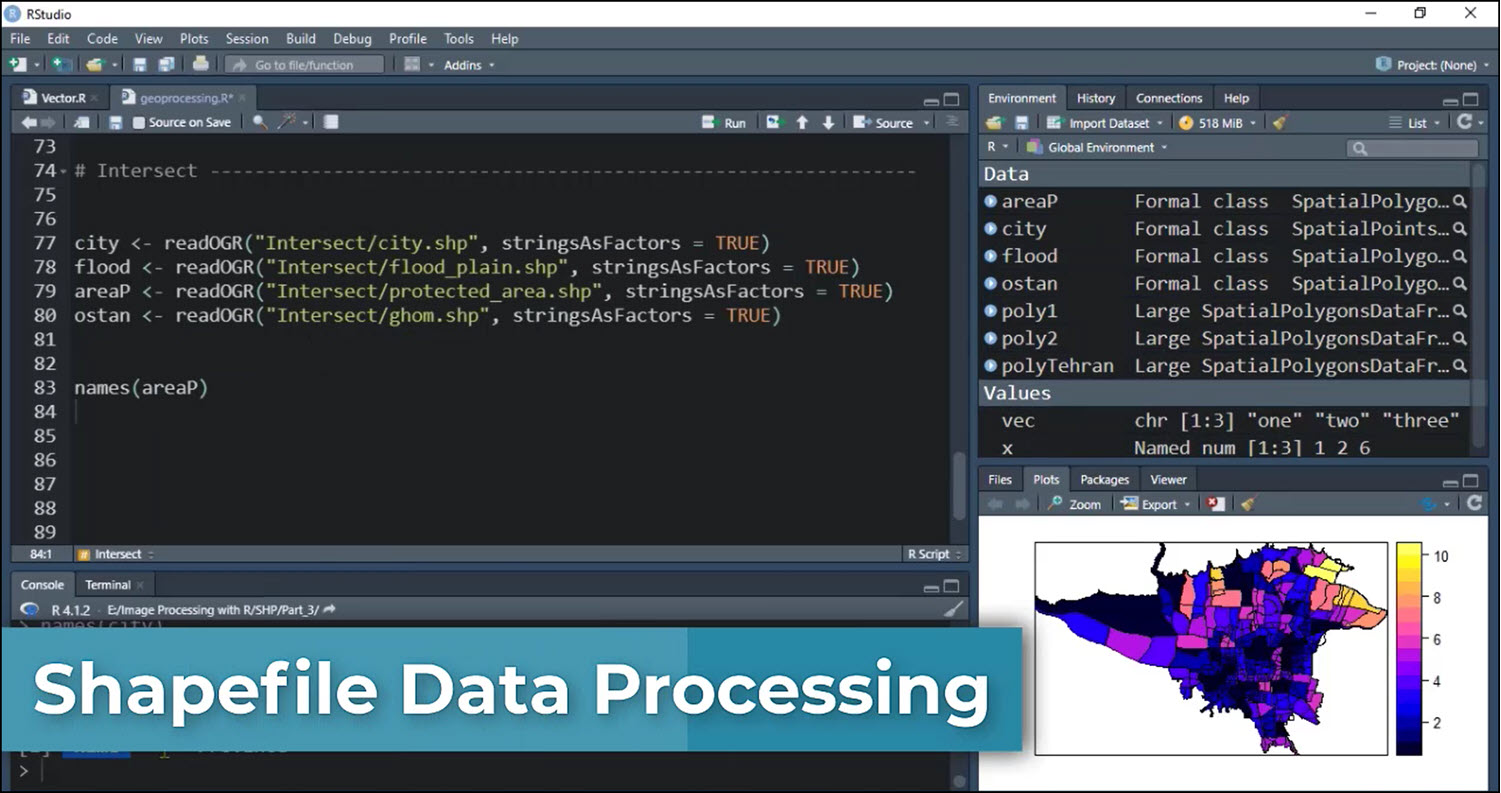Clear all plots with broom icon

[1247, 504]
